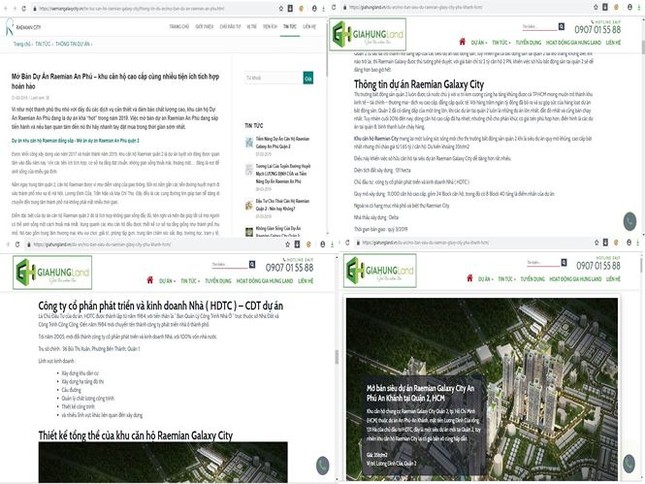Screen dimensions: 645x484
Task: Click 'Trang chủ' breadcrumb link on Raemian page
Action: [x=22, y=44]
